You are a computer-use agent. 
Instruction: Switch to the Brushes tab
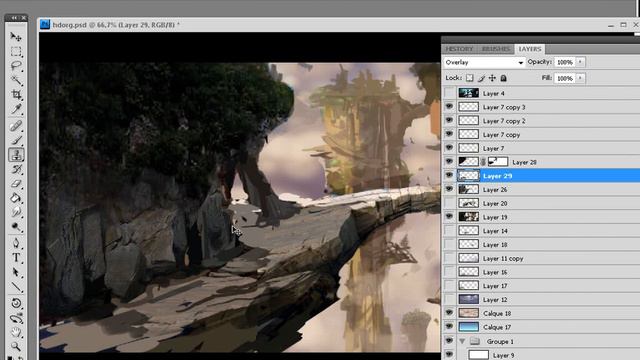496,49
